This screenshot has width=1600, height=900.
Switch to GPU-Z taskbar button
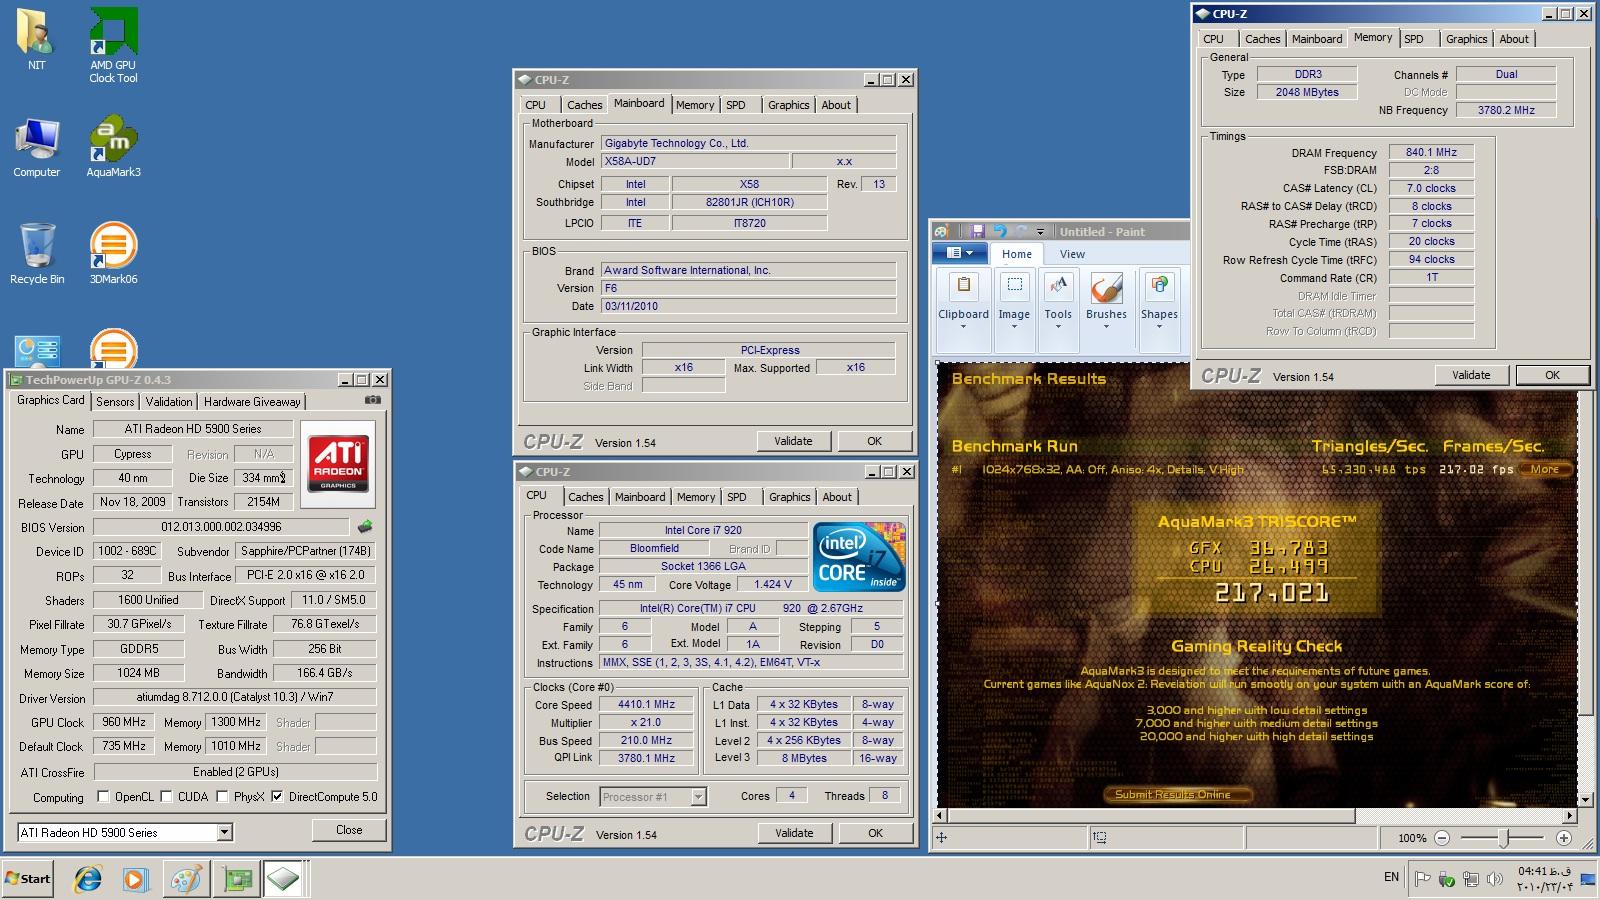[x=238, y=879]
